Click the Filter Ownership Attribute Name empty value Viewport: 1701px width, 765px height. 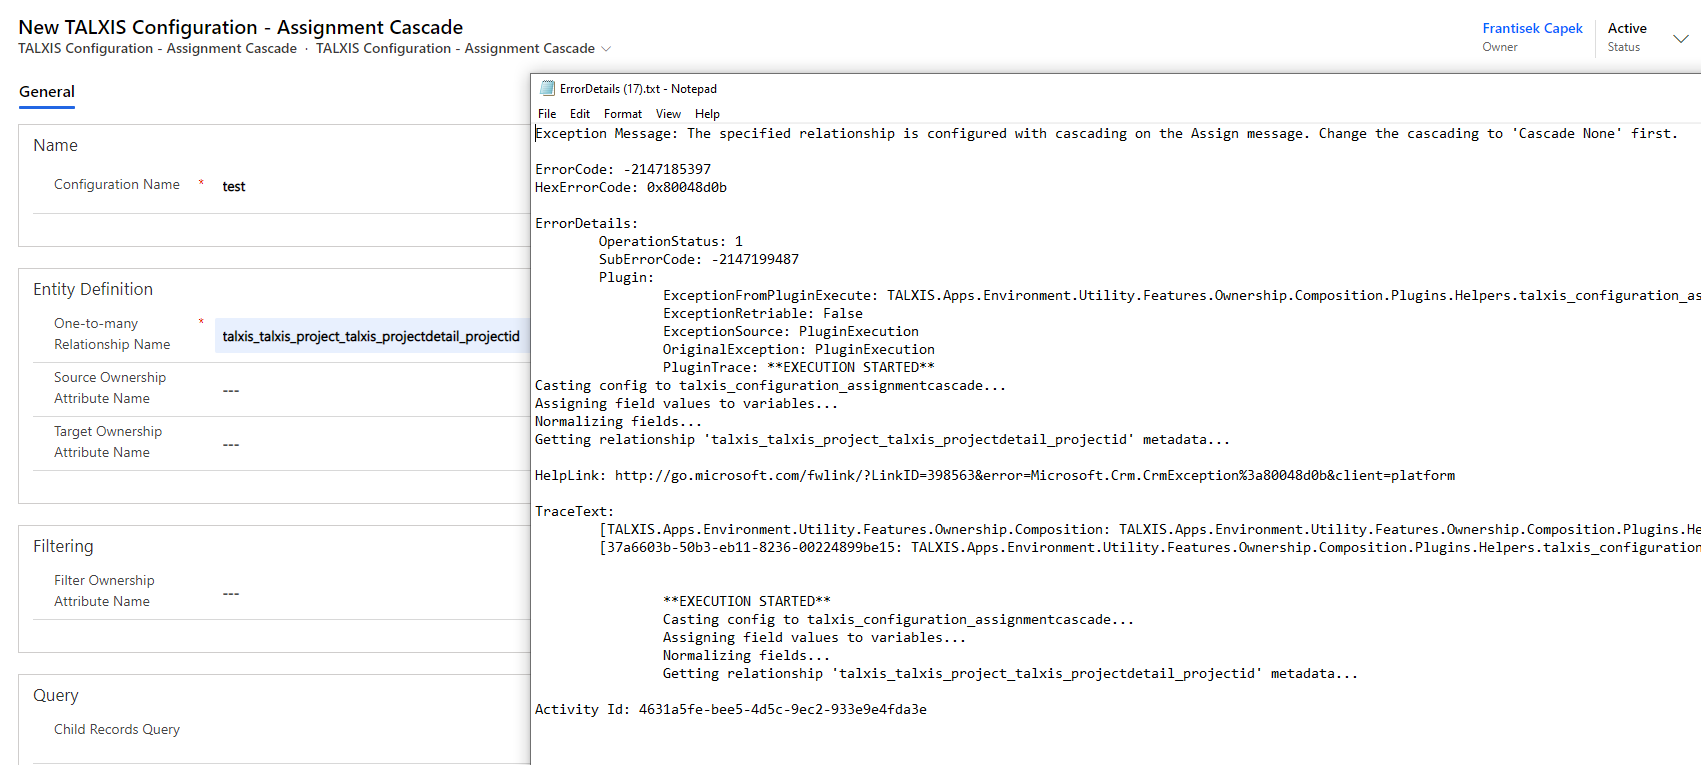(231, 593)
